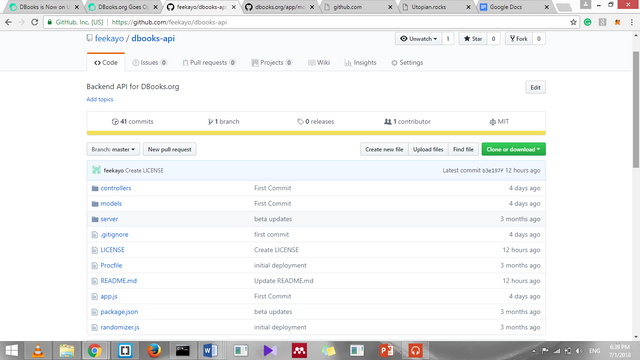
Task: Click the taskbar clock
Action: click(x=620, y=351)
